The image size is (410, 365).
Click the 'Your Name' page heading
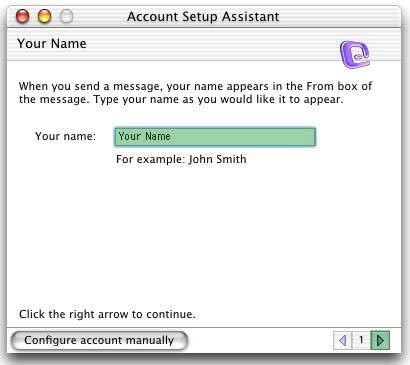pyautogui.click(x=52, y=44)
